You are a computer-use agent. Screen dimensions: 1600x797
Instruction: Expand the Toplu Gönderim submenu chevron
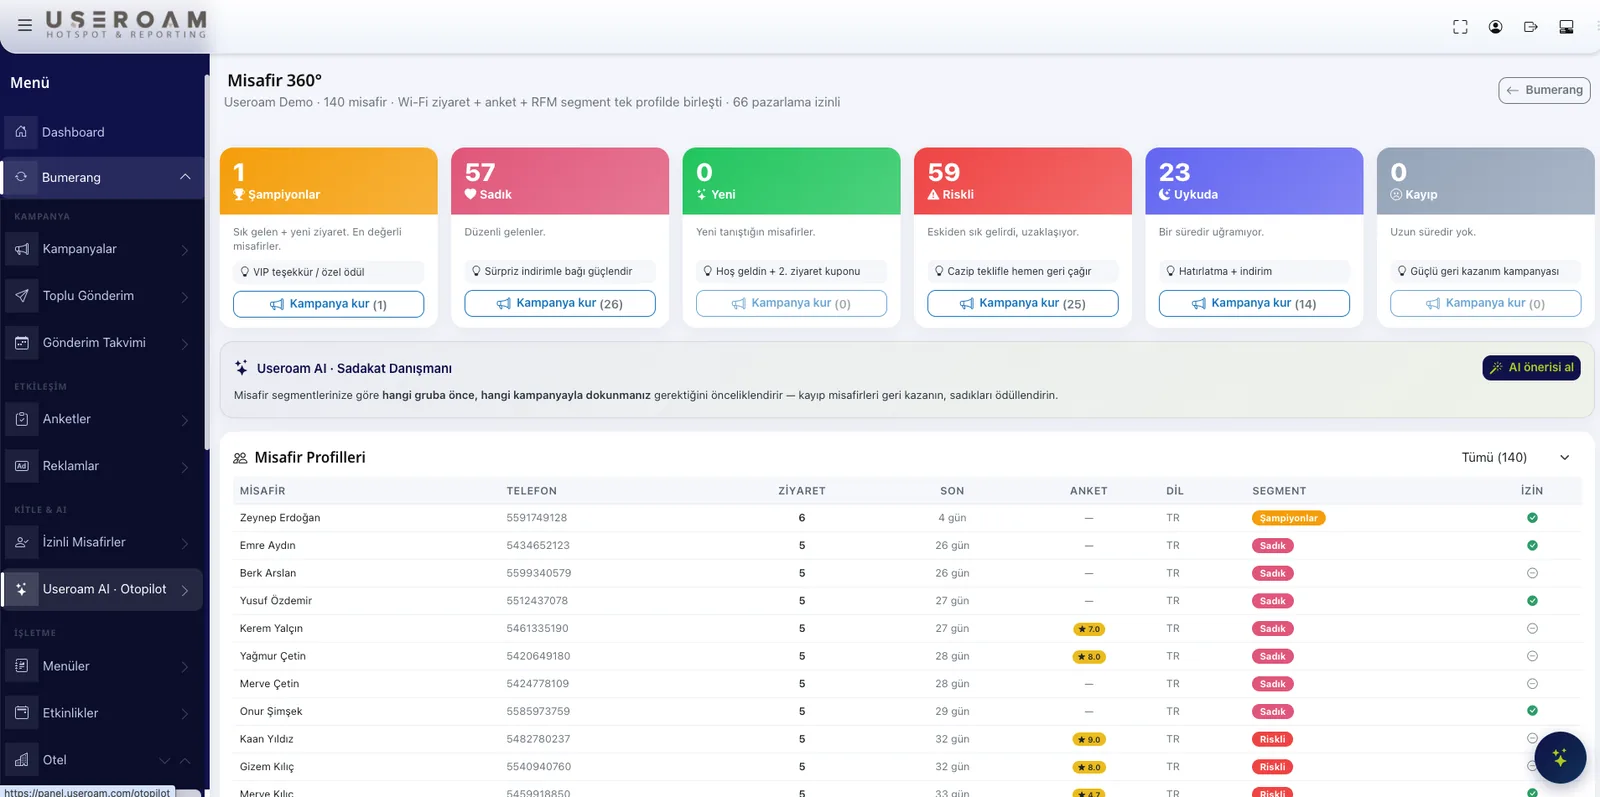[185, 297]
